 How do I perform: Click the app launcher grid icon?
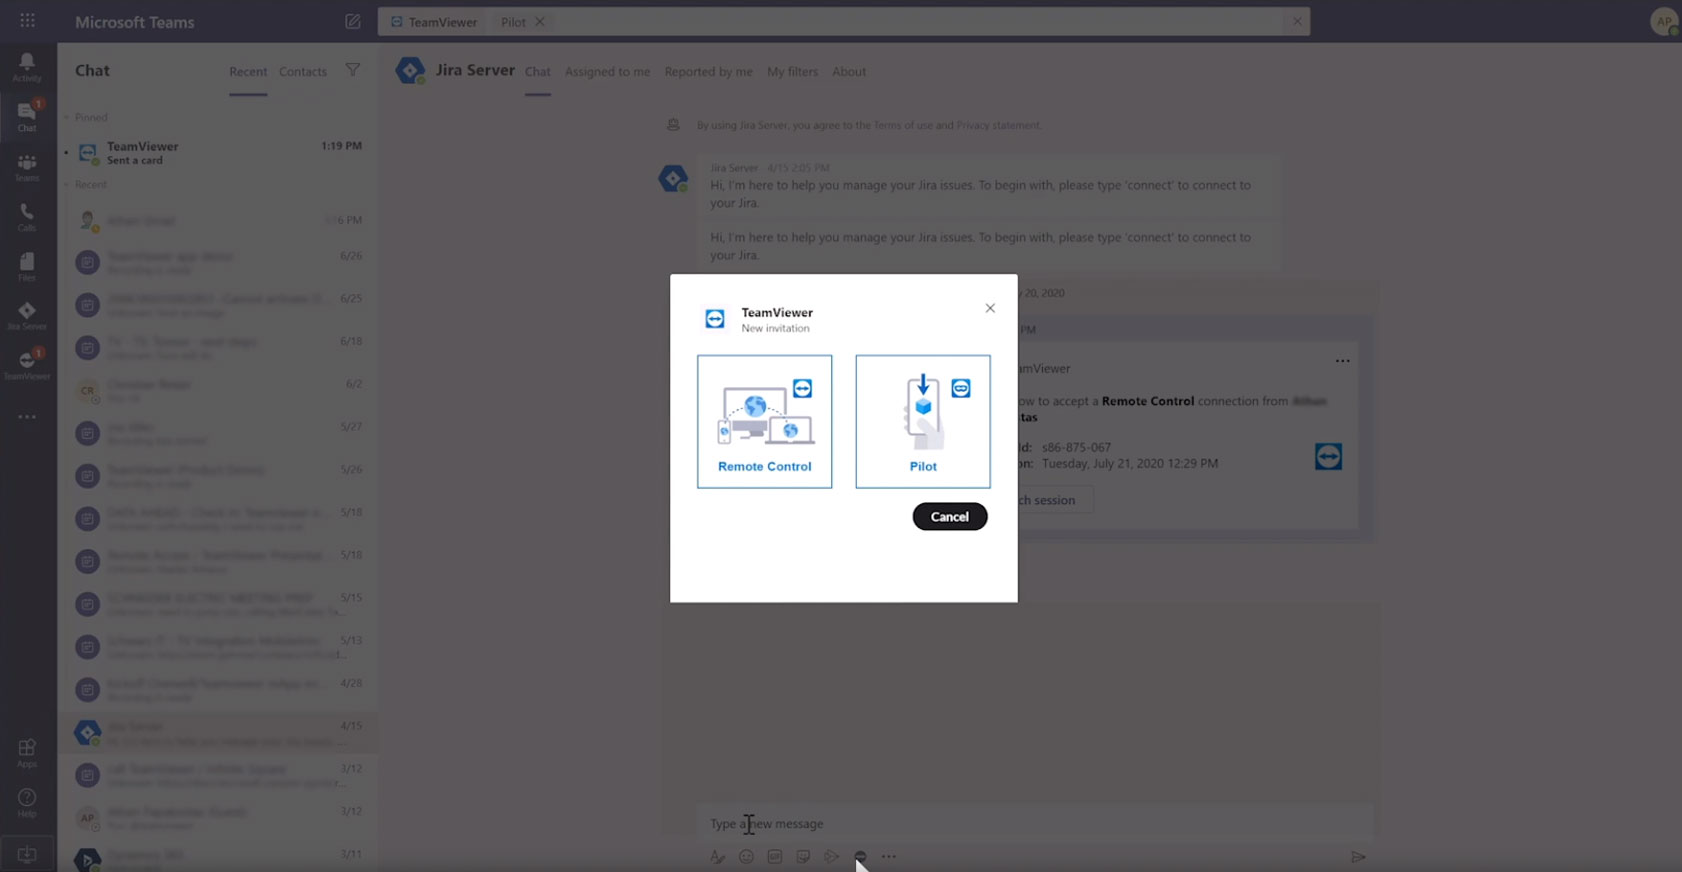tap(27, 20)
